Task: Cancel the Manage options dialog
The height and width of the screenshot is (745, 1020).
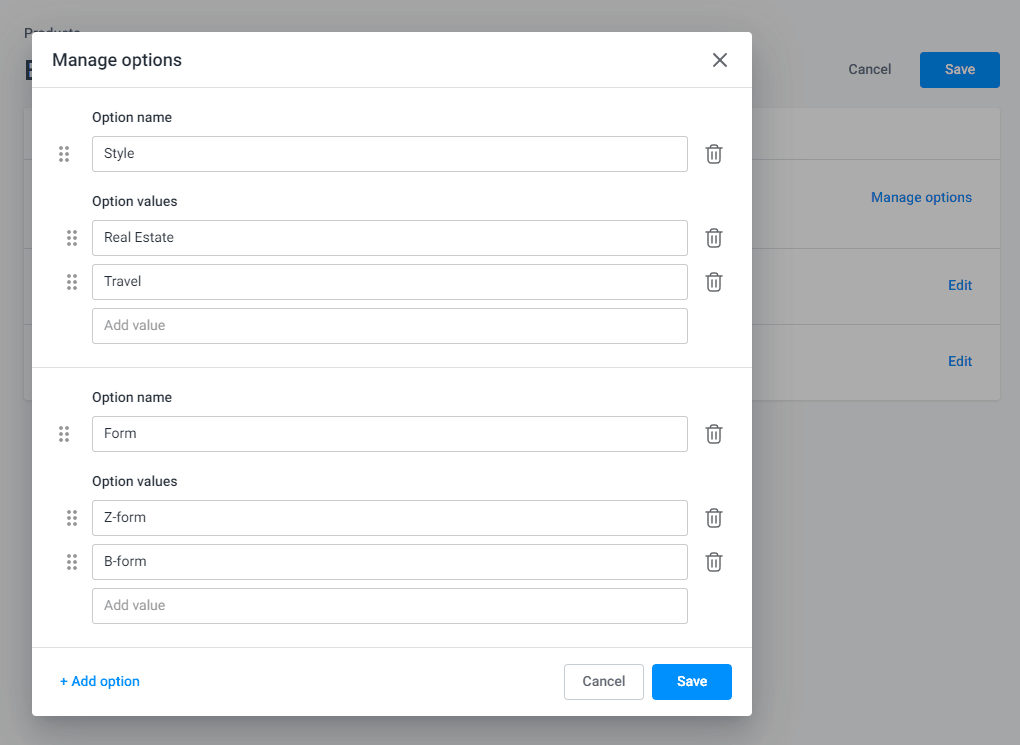Action: 603,681
